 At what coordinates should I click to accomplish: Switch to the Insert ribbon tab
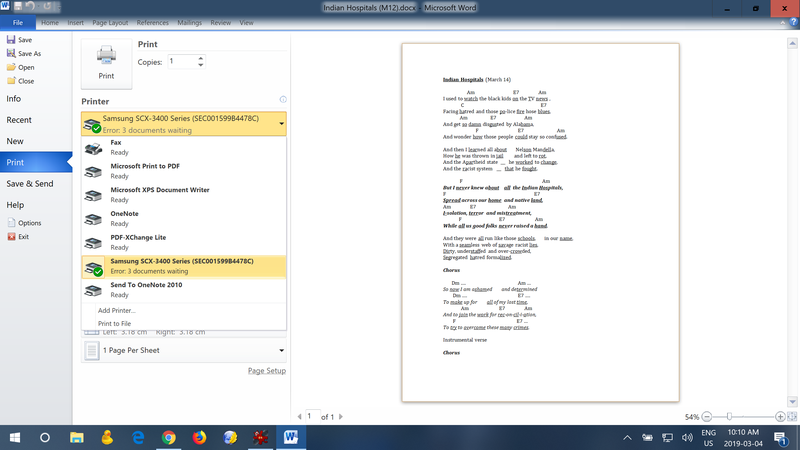pos(76,23)
